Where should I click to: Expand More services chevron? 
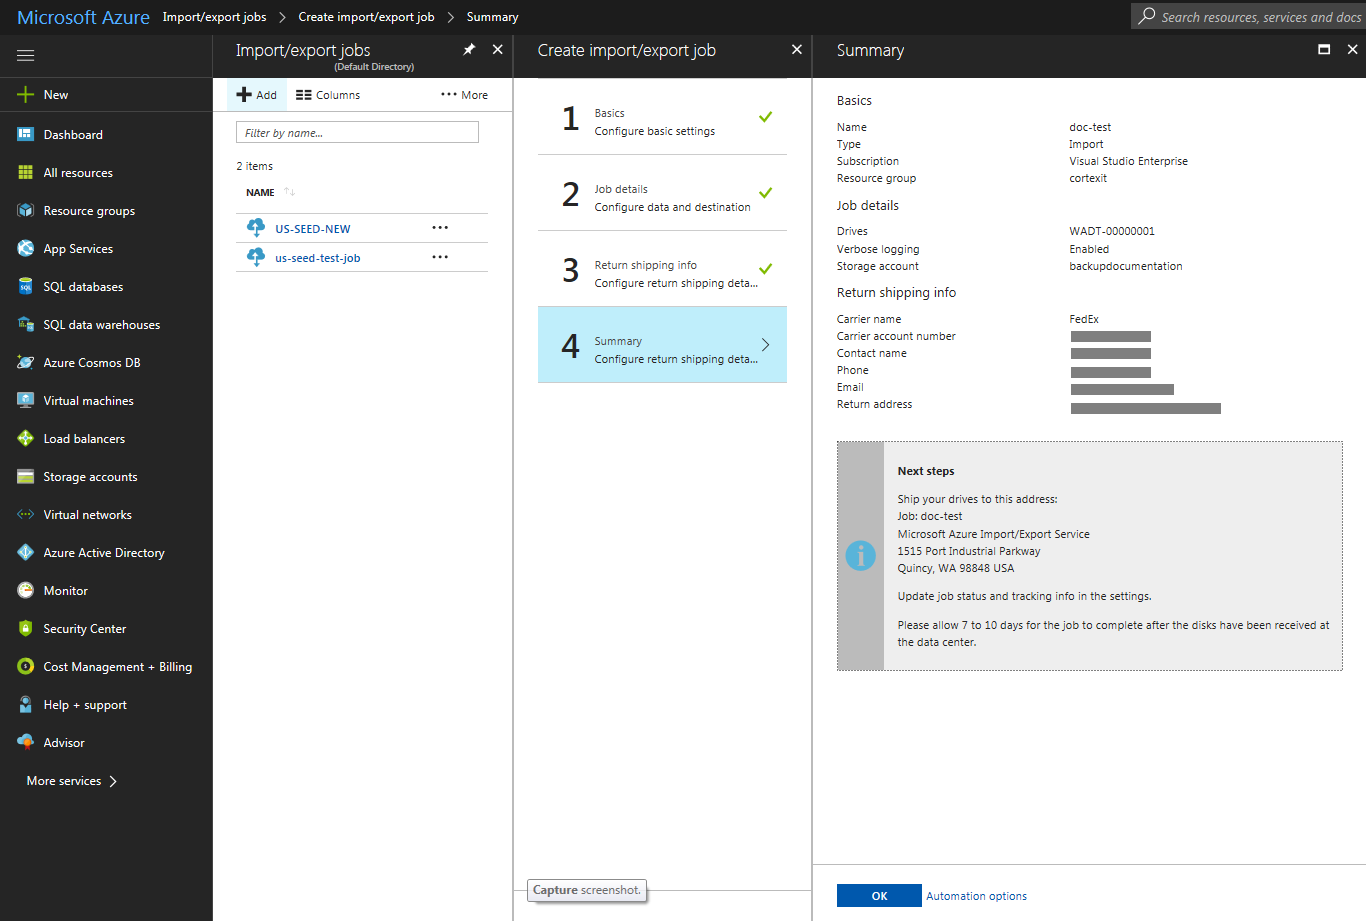(113, 781)
